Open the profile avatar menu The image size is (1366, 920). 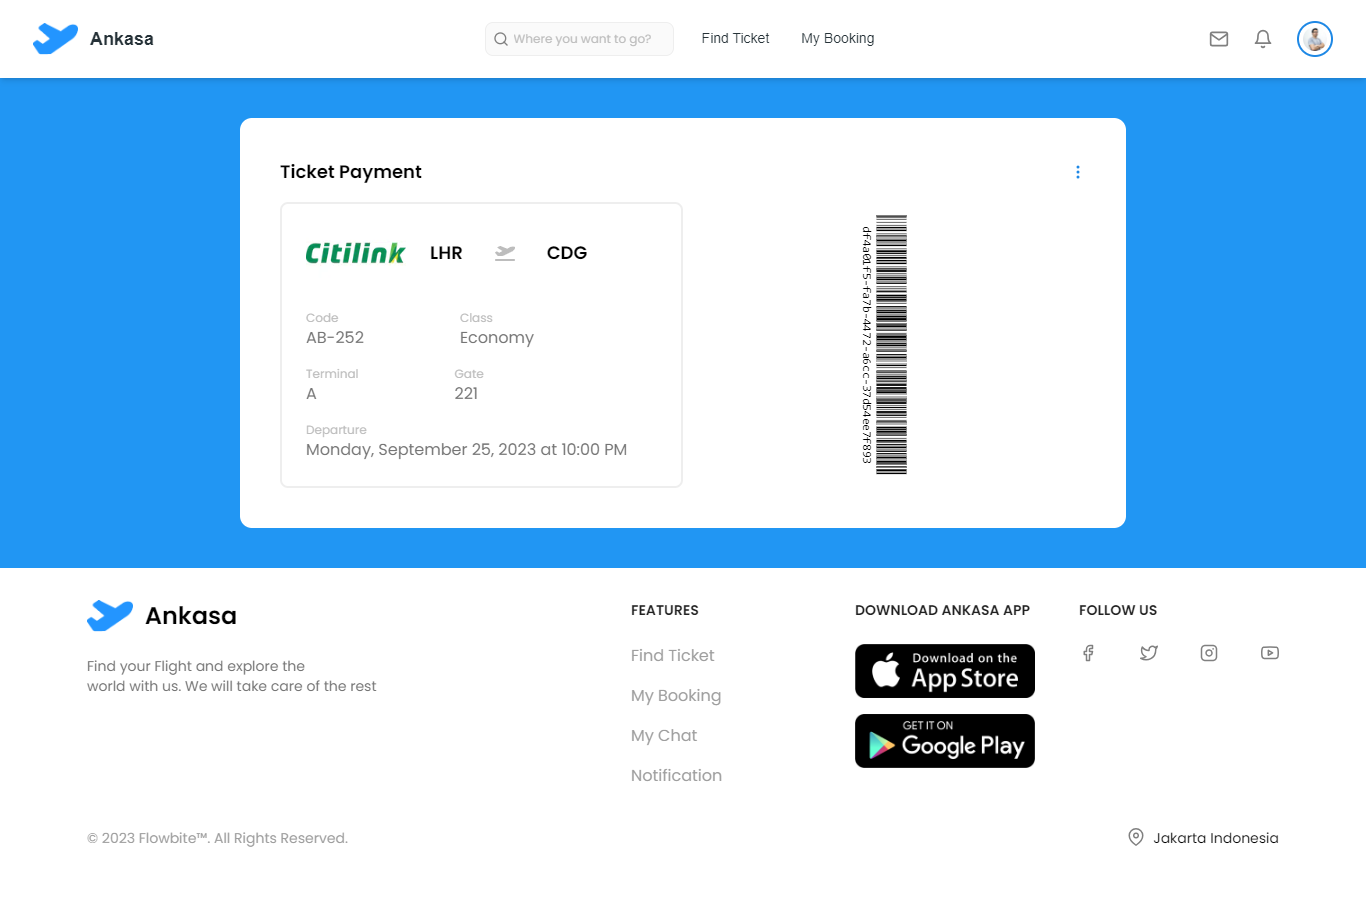coord(1314,38)
